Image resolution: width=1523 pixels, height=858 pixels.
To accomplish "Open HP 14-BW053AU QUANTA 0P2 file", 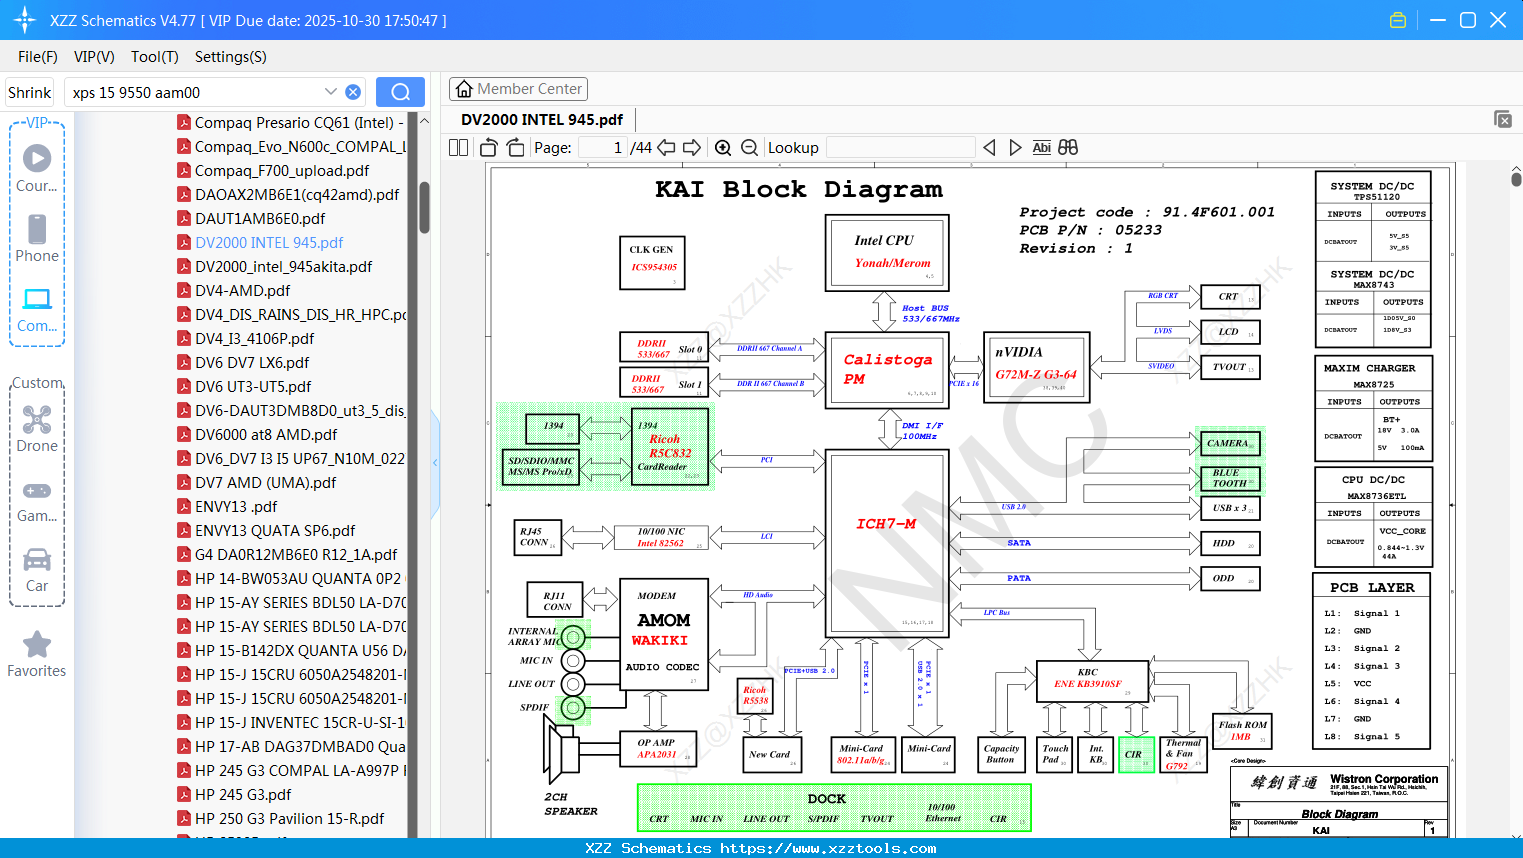I will click(x=290, y=578).
